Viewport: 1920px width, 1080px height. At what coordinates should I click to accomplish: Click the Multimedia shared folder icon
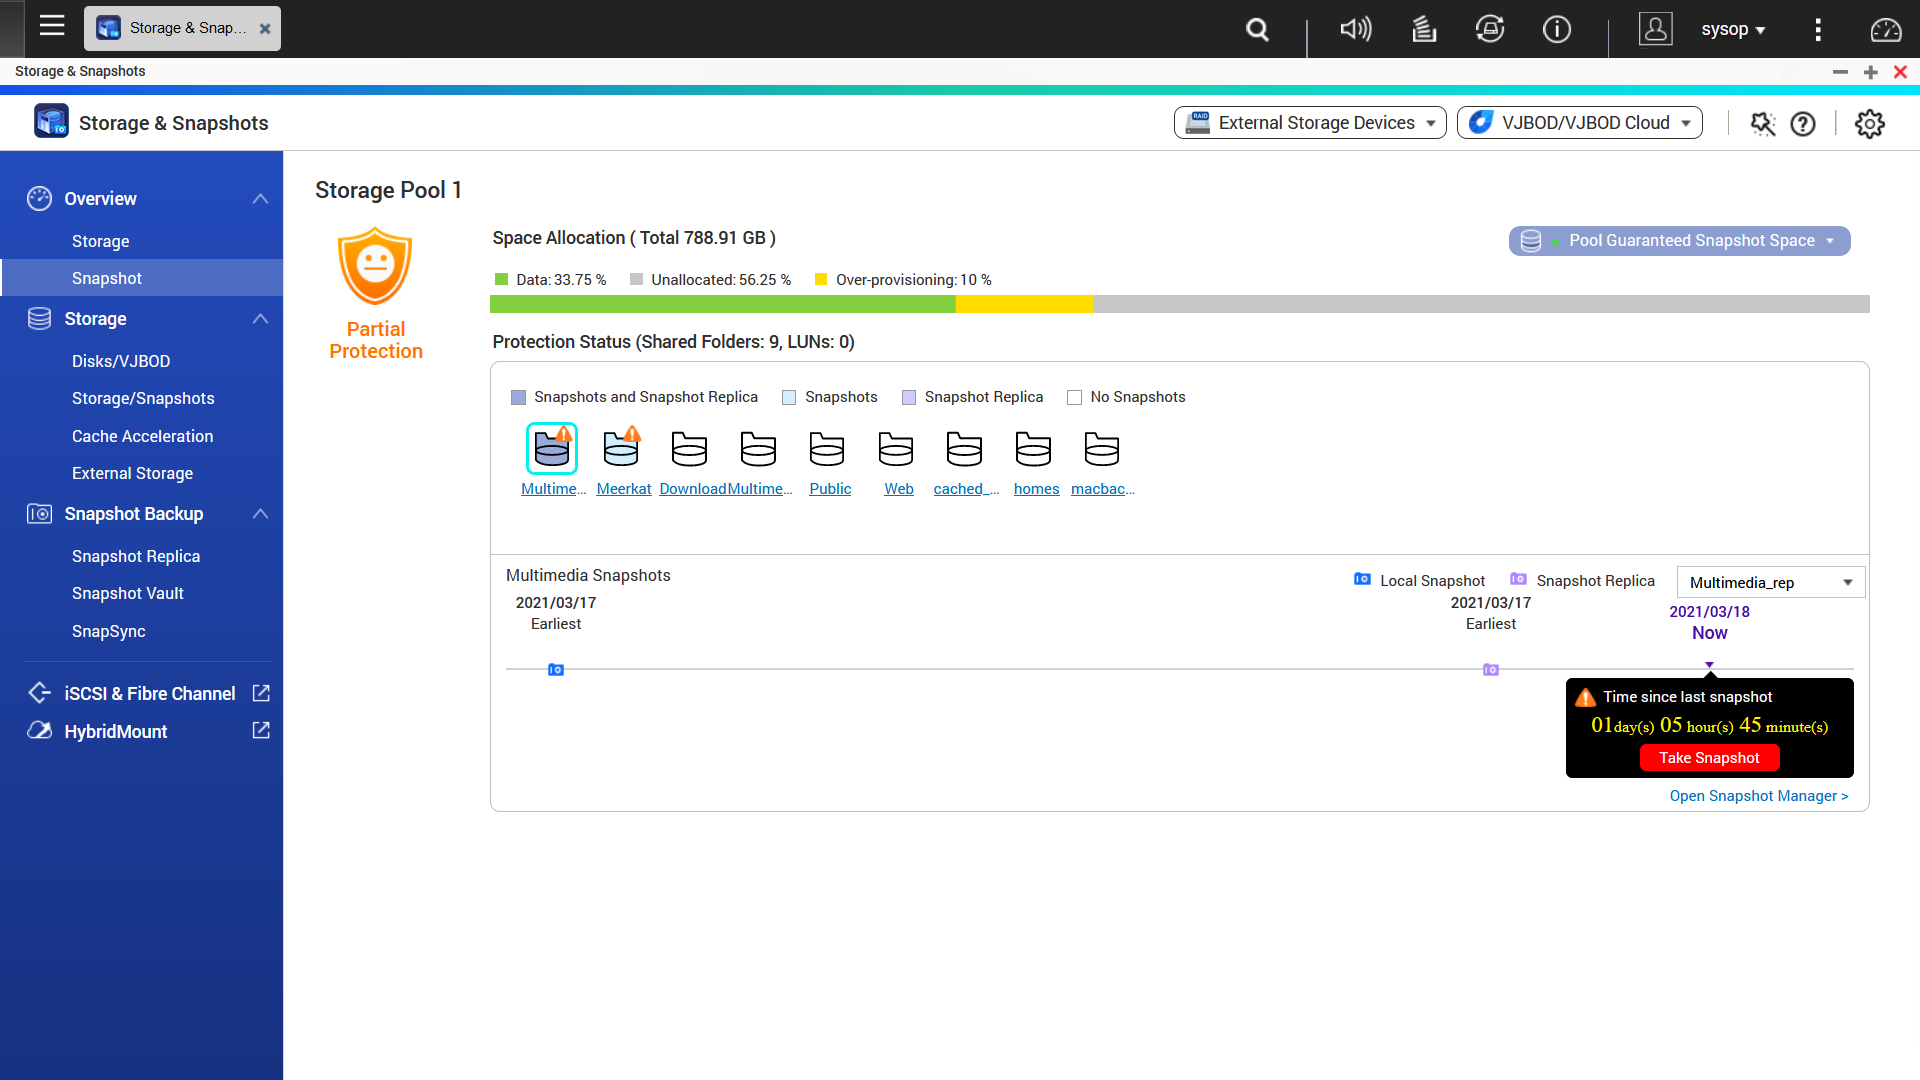[x=551, y=449]
